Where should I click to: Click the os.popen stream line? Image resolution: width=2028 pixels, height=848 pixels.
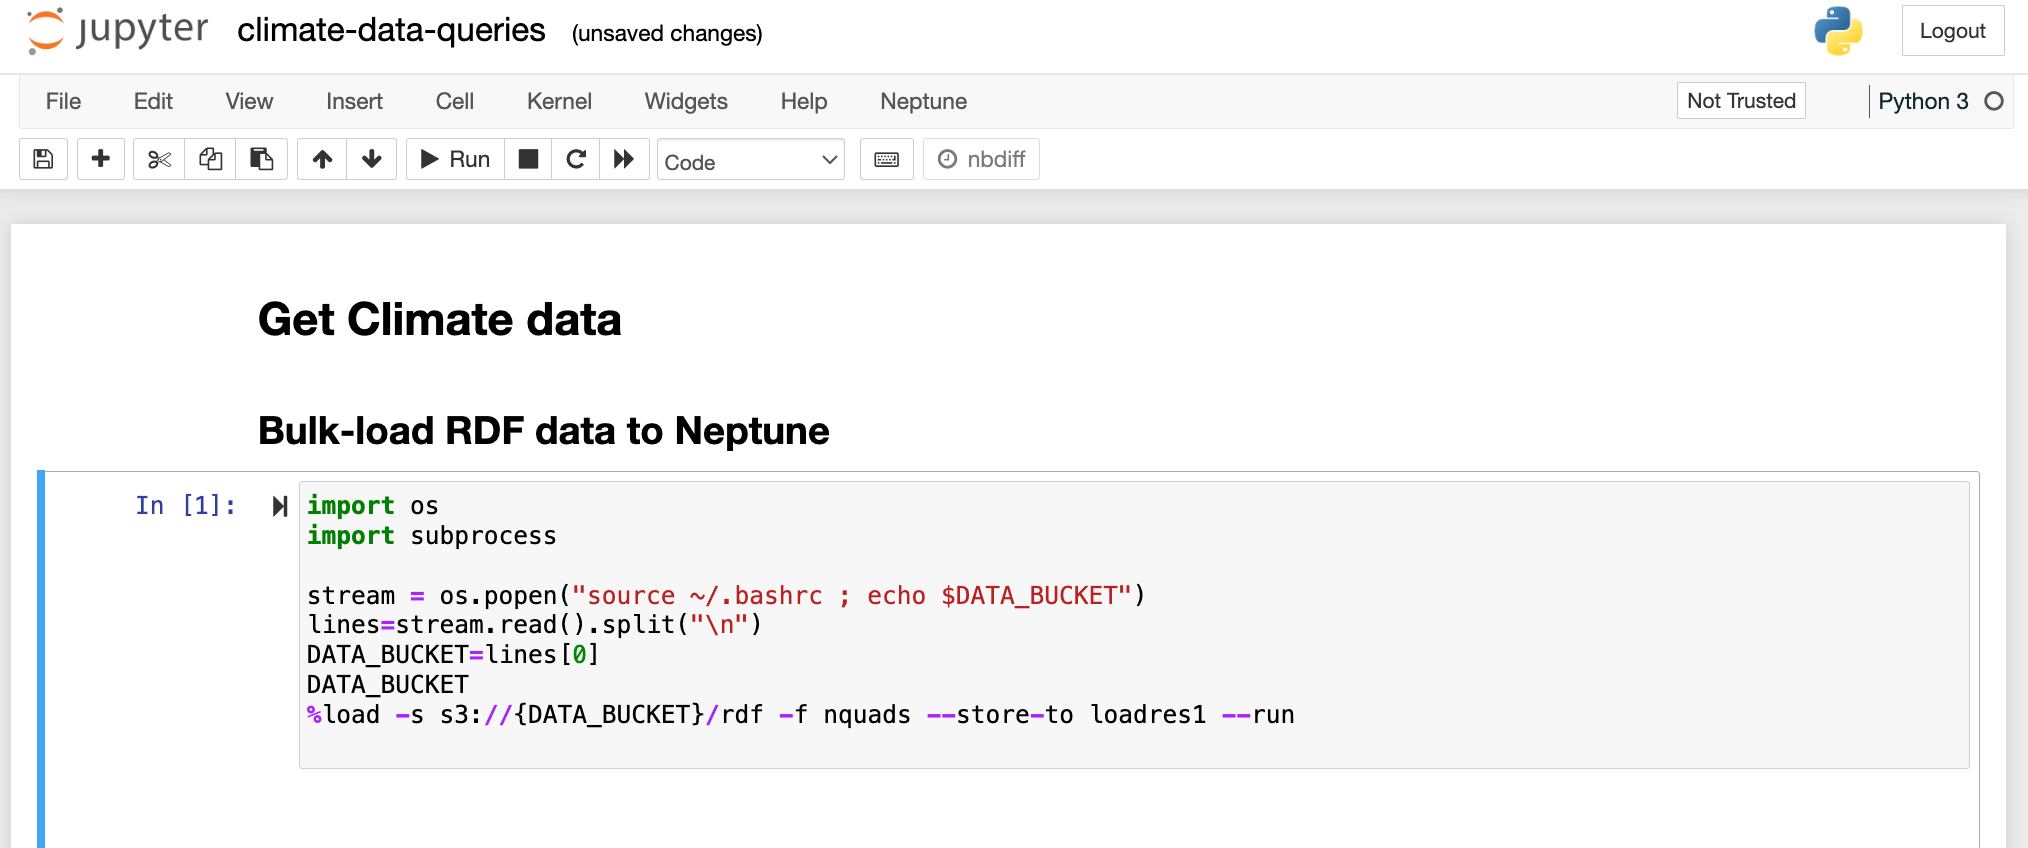726,596
